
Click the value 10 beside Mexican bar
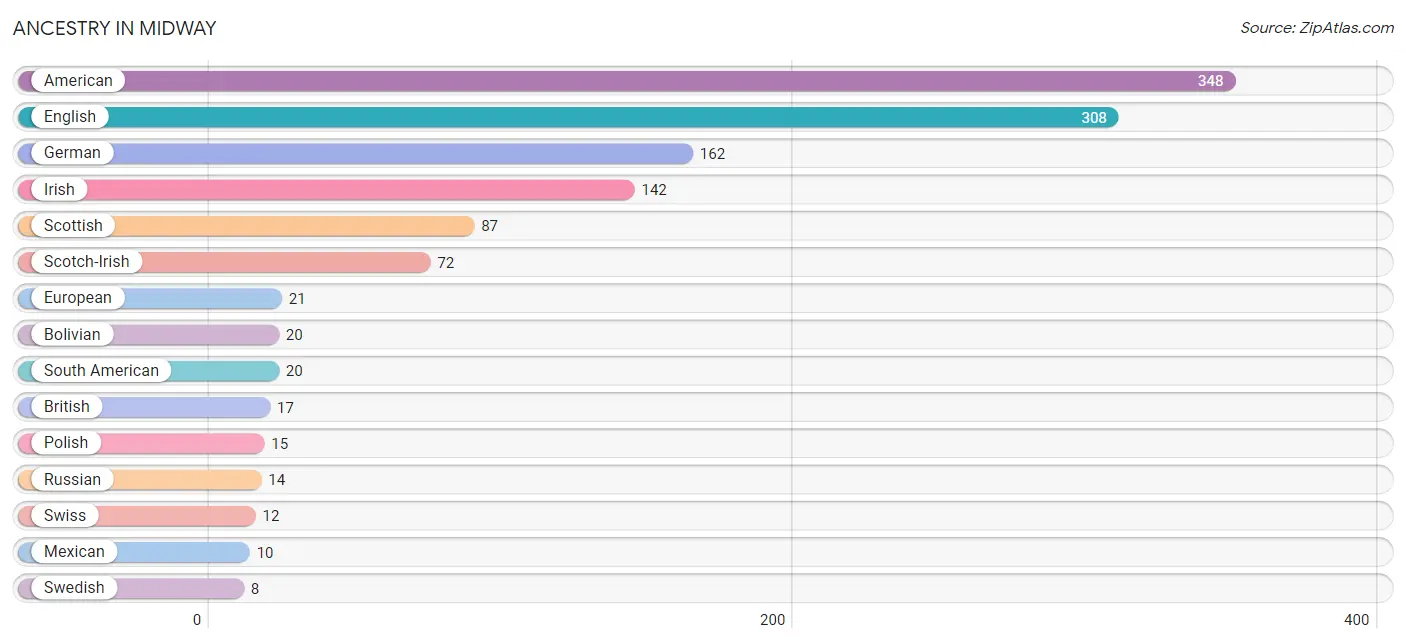point(265,552)
